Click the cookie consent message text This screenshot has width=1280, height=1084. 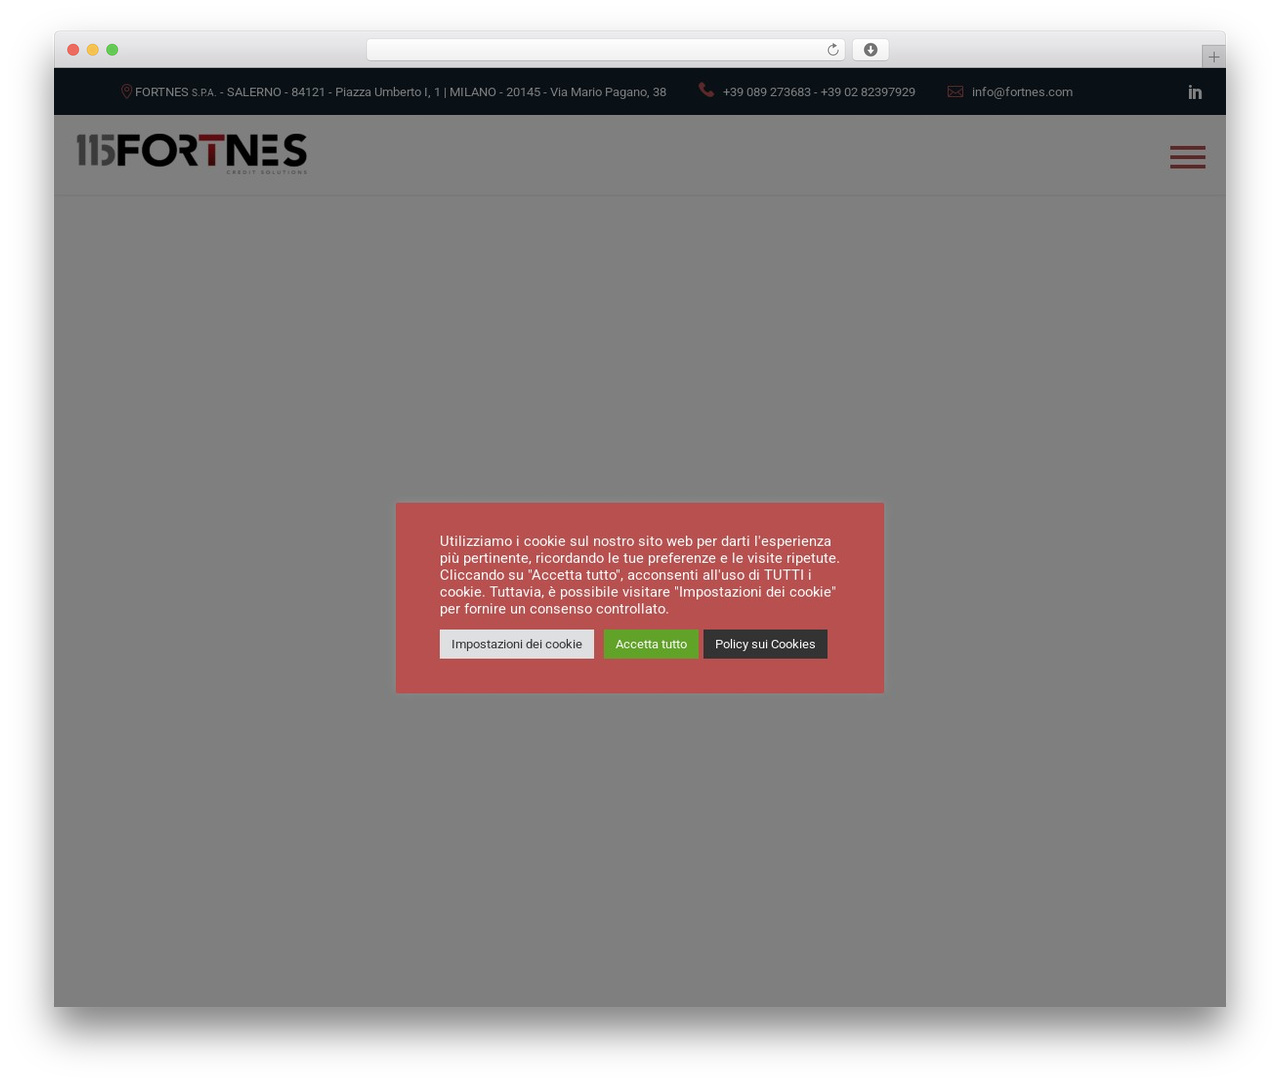(x=639, y=575)
